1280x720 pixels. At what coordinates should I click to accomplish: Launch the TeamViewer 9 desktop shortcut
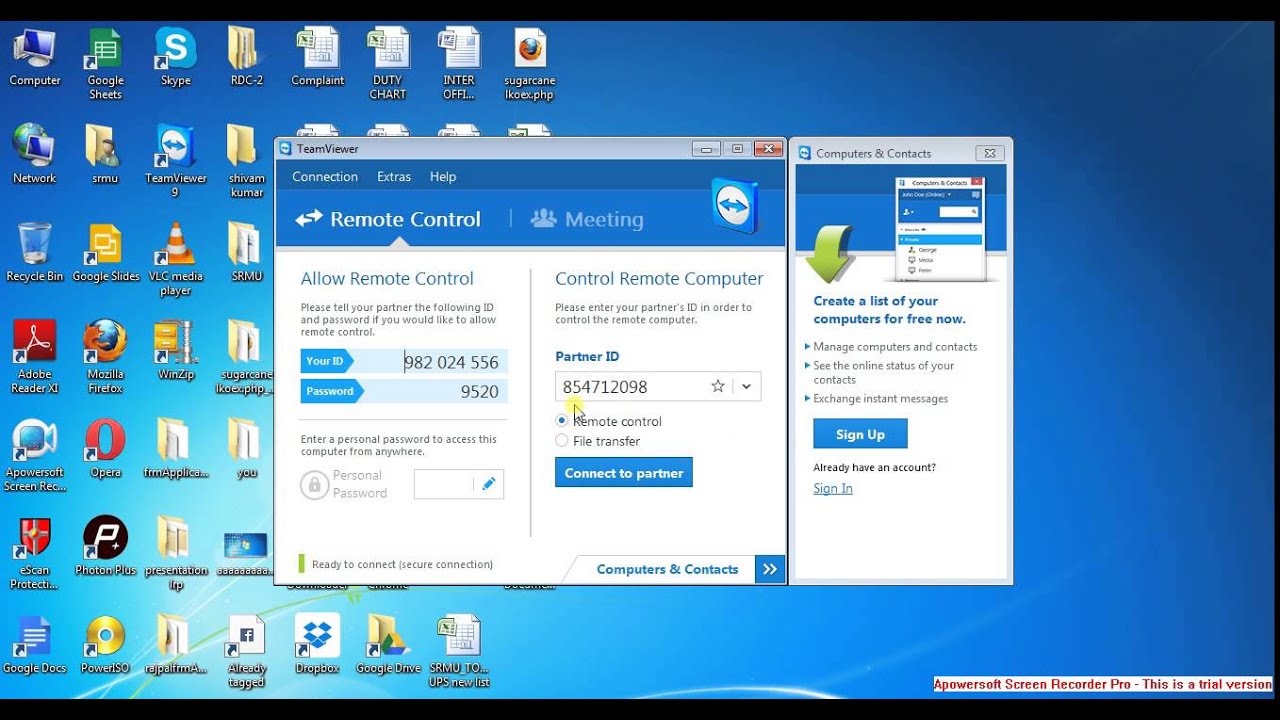[175, 162]
